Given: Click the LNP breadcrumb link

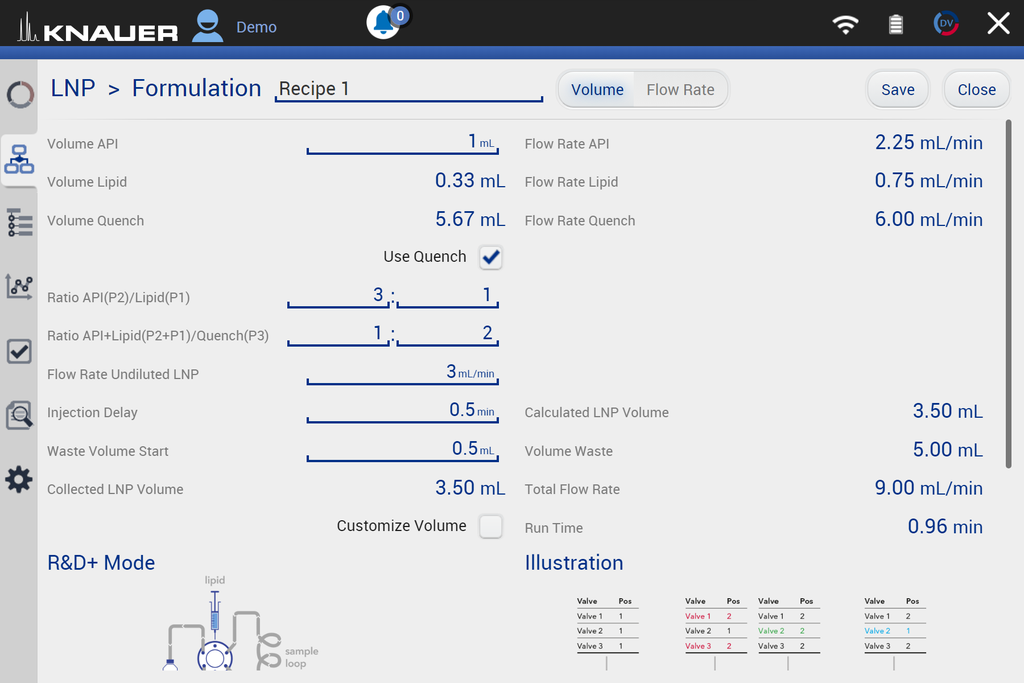Looking at the screenshot, I should [x=73, y=89].
